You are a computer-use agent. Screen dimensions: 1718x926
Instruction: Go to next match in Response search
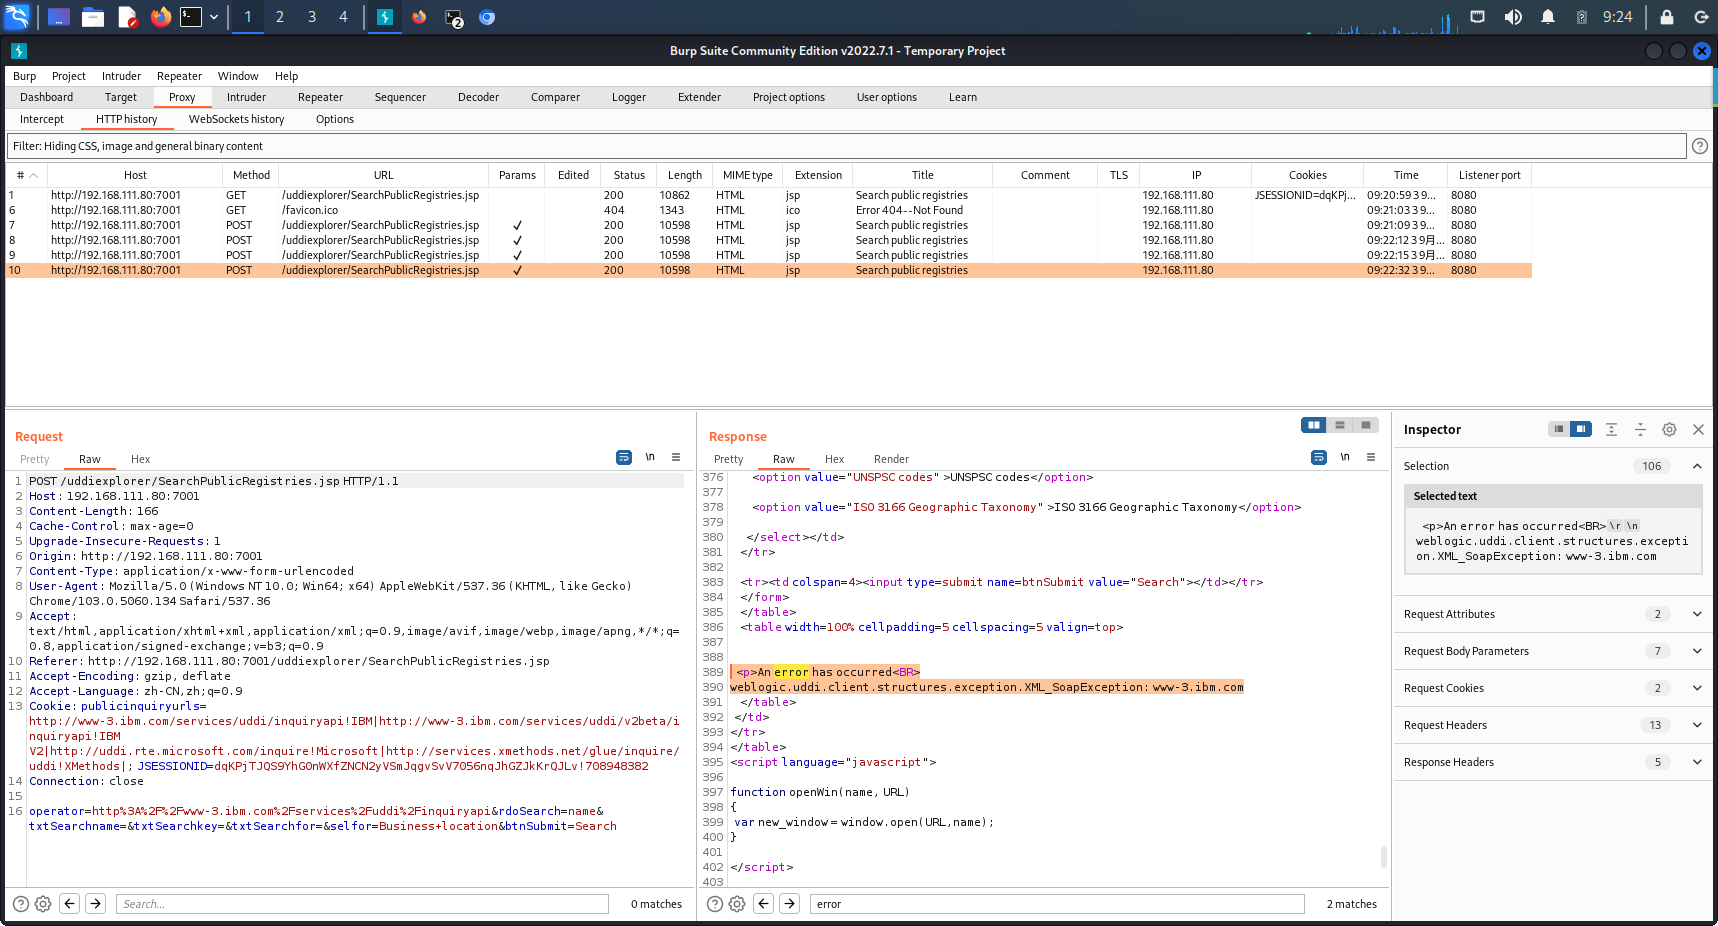(x=790, y=904)
